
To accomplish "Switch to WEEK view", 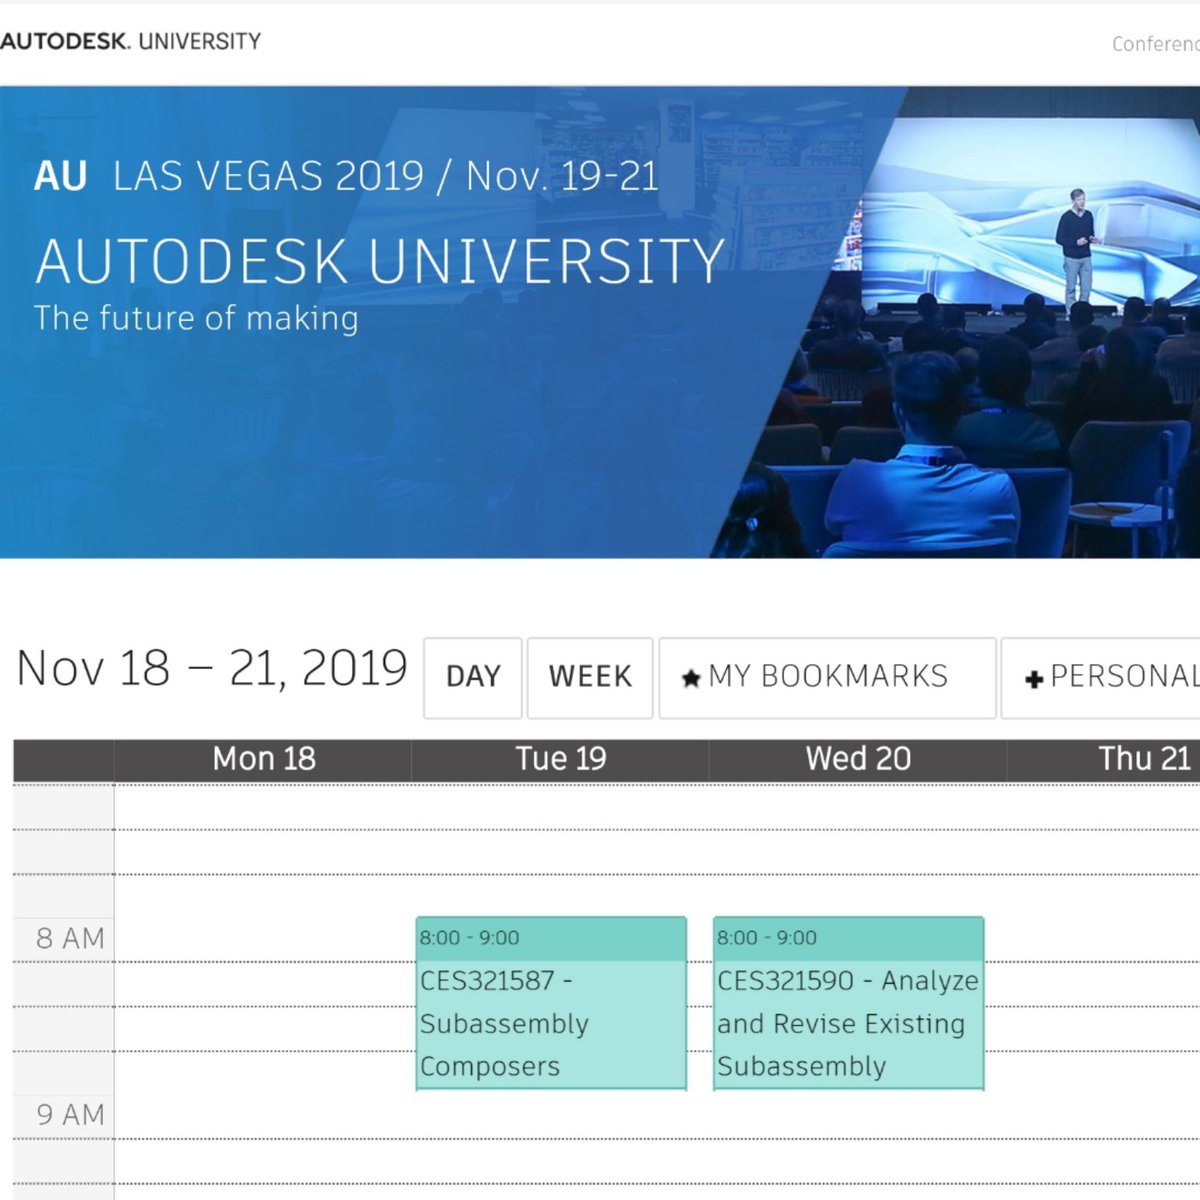I will click(590, 677).
